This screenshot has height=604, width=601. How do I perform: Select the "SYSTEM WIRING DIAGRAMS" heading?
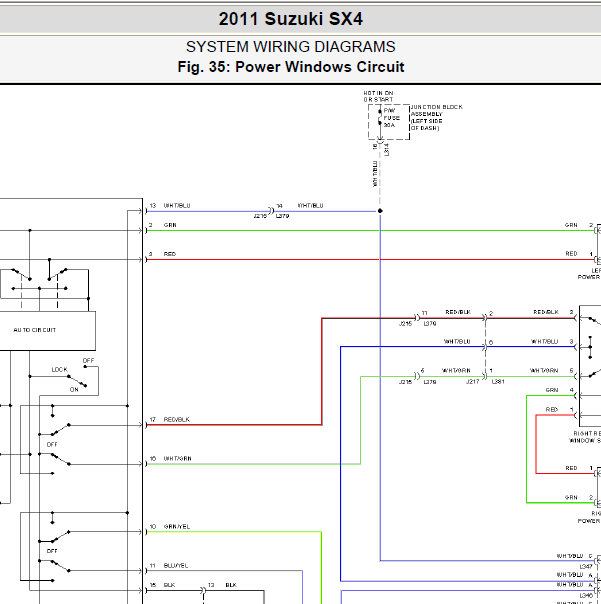(x=290, y=47)
